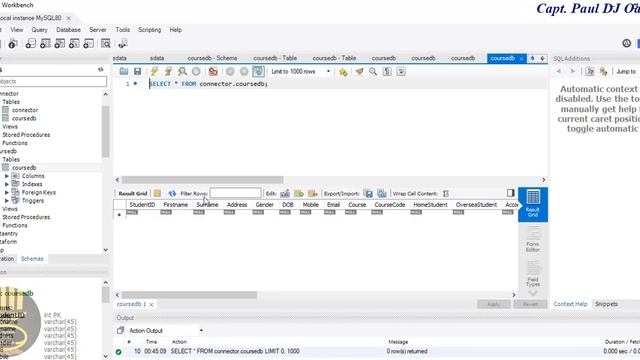Beautify query with broom icon
Viewport: 640px width, 360px height.
click(359, 71)
